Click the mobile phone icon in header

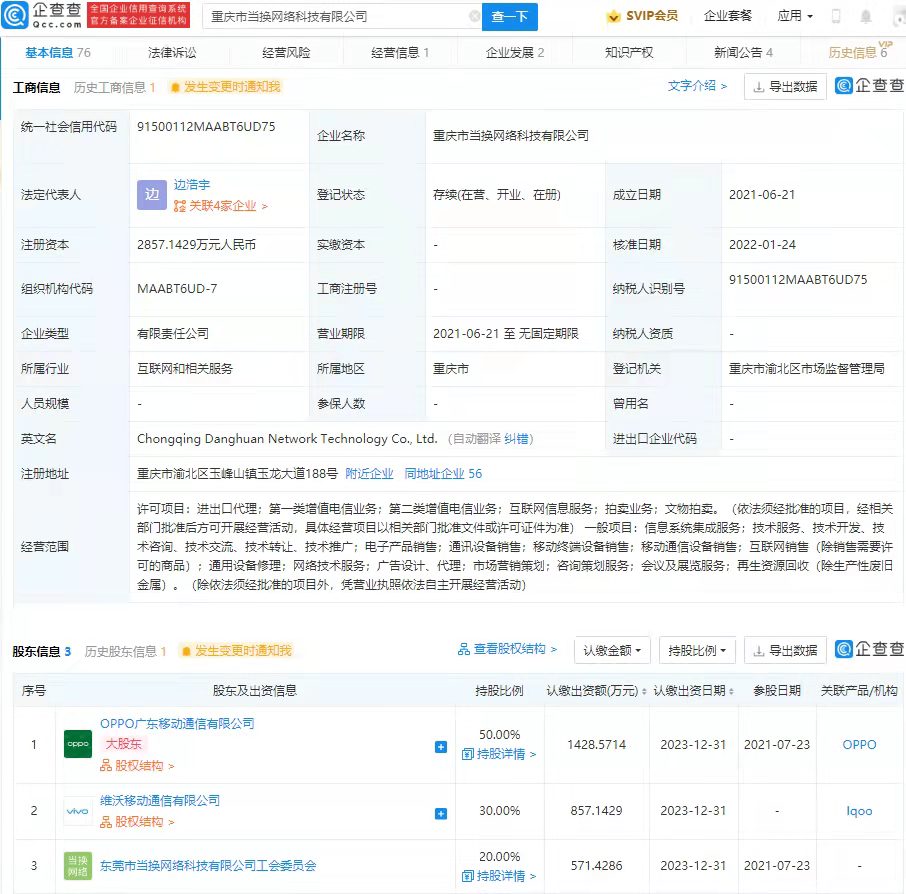tap(836, 17)
